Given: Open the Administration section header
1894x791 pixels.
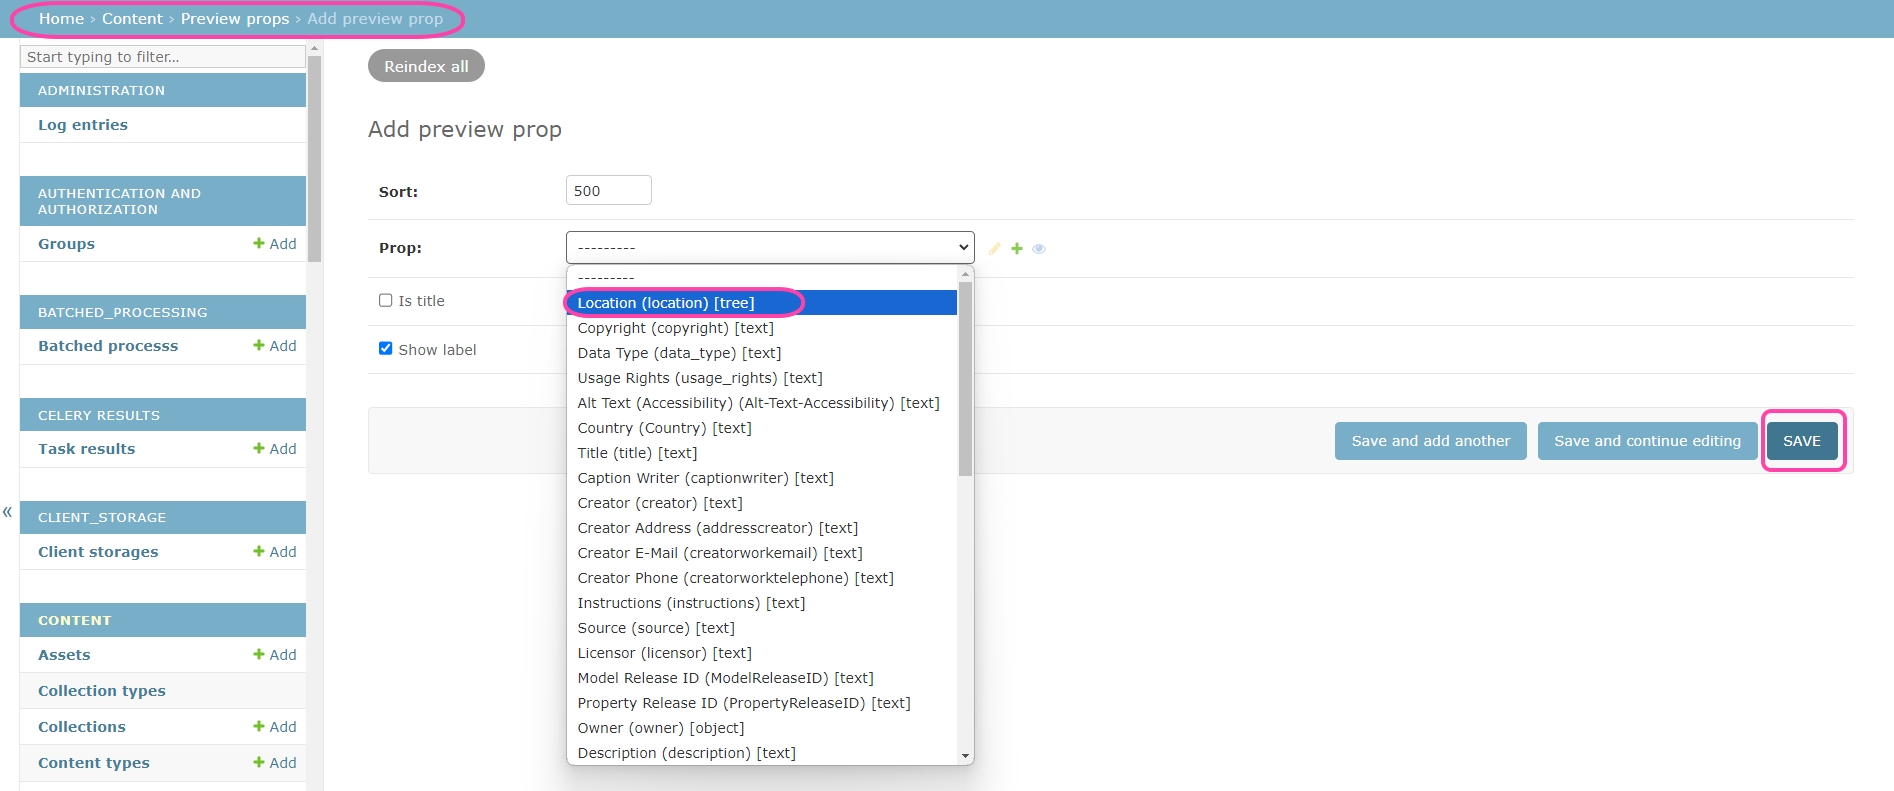Looking at the screenshot, I should point(101,90).
